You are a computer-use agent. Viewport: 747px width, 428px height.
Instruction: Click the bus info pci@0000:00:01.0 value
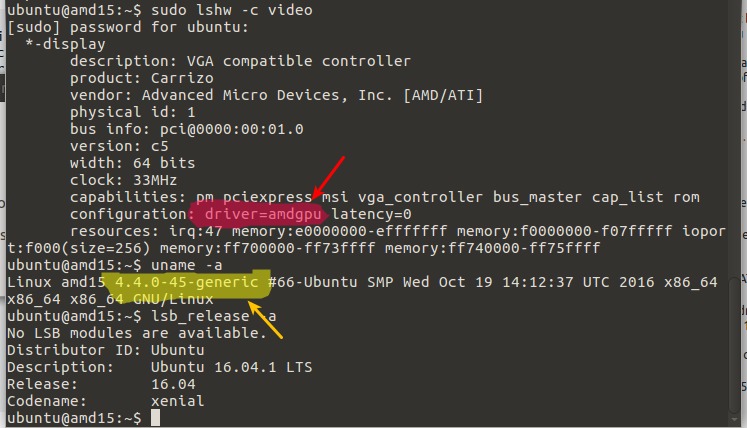coord(232,129)
